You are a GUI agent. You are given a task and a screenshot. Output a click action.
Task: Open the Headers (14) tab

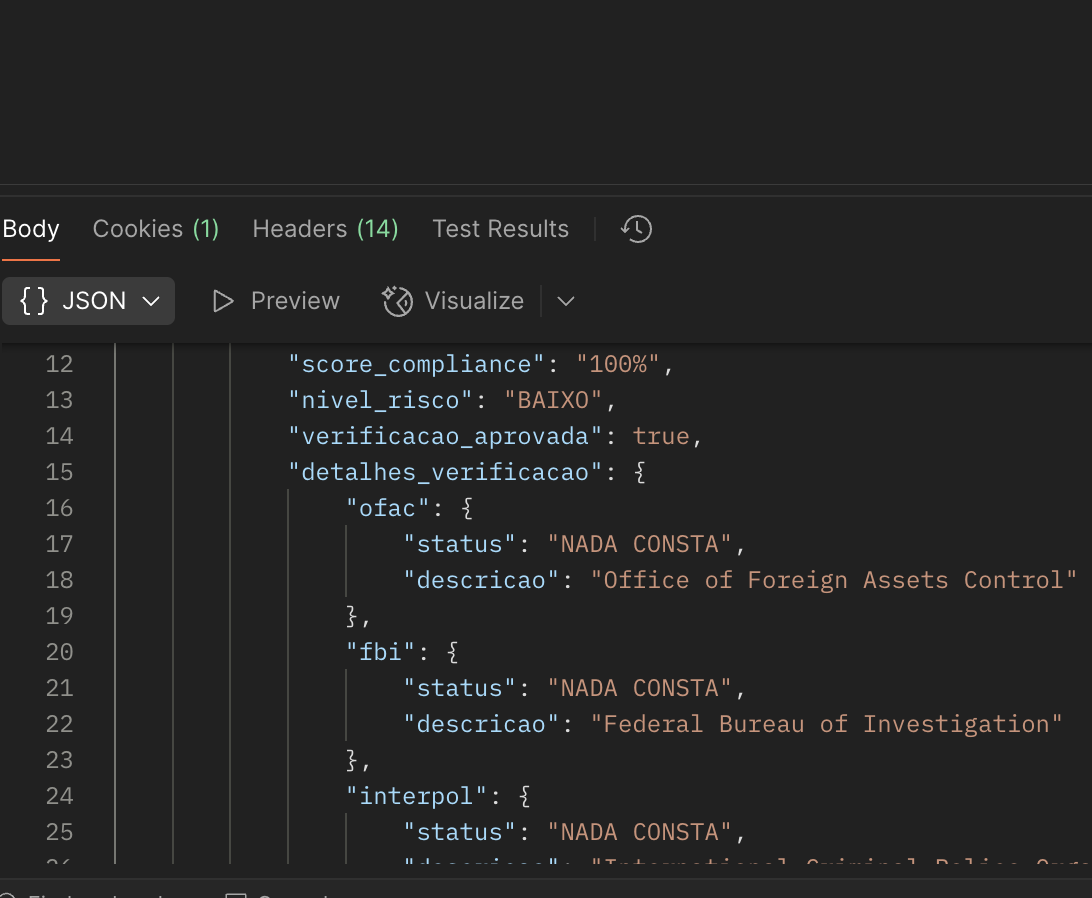click(x=325, y=229)
